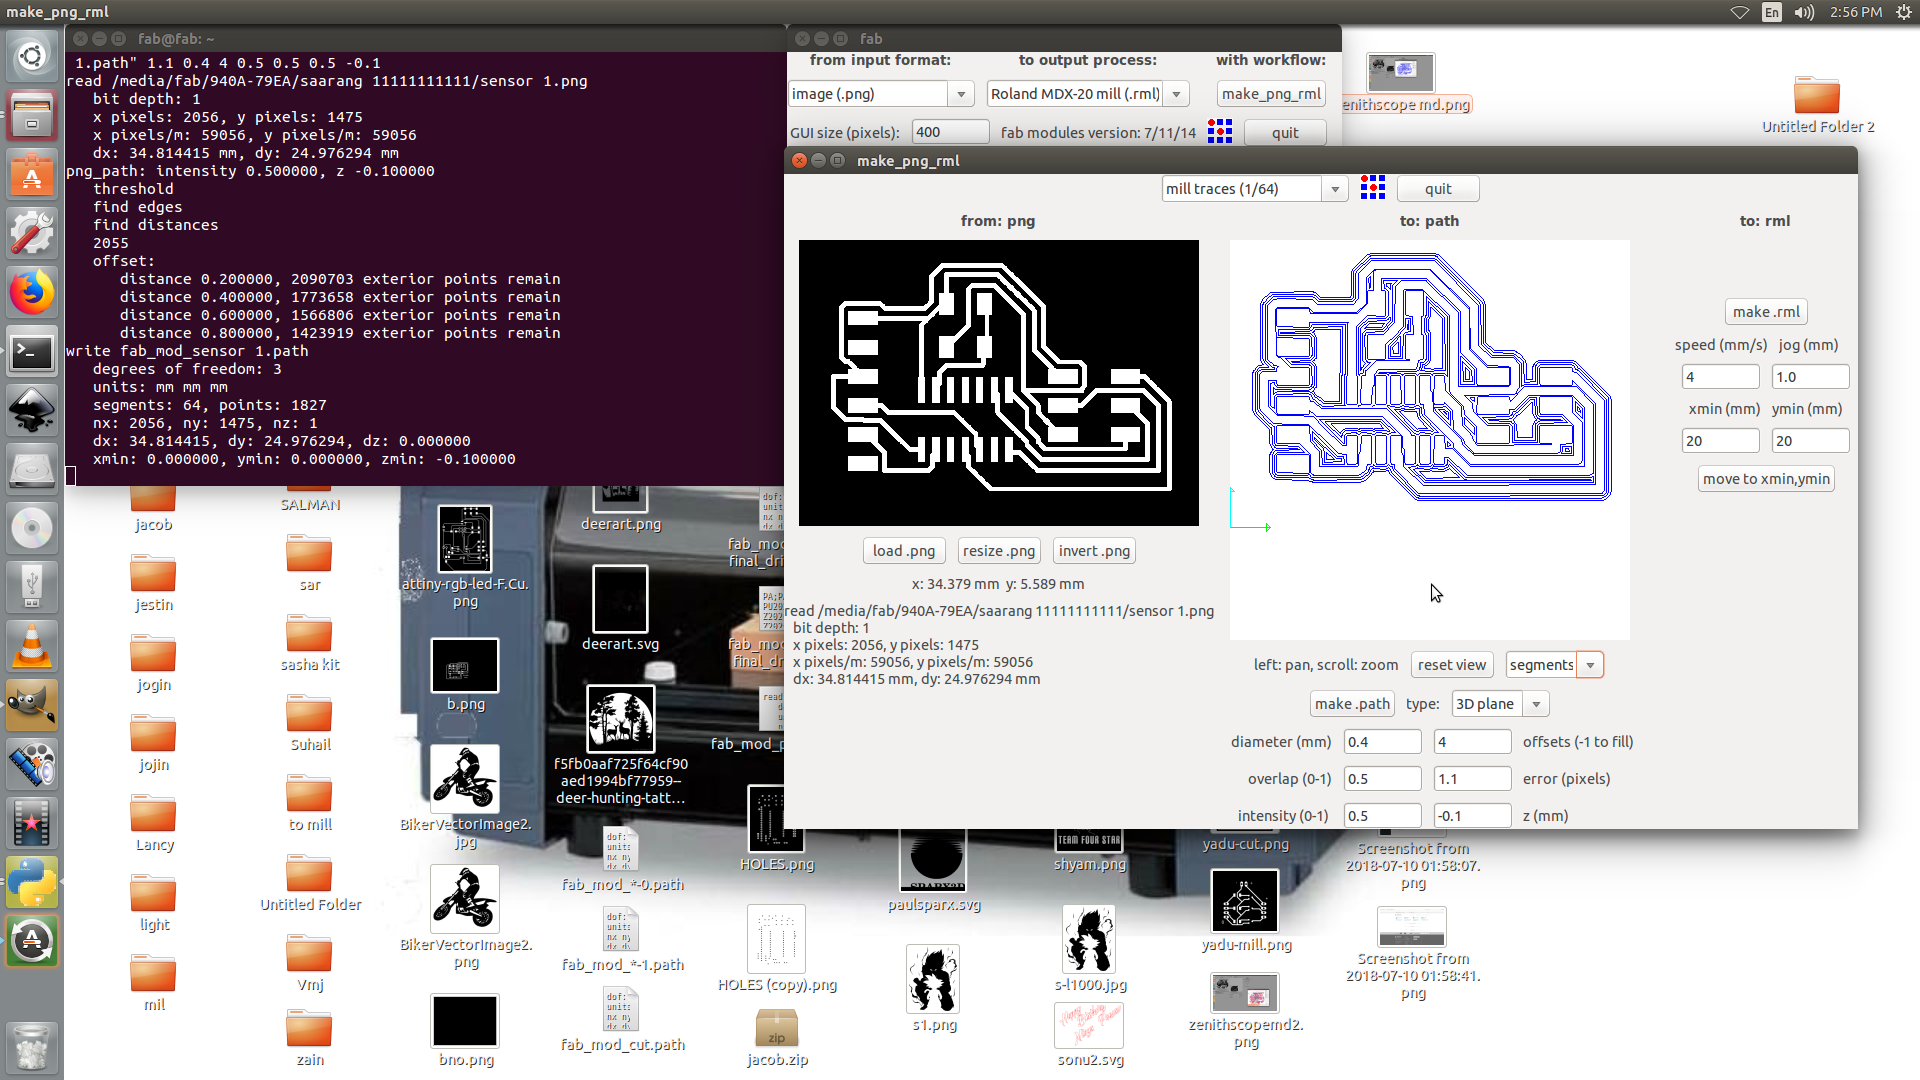The height and width of the screenshot is (1080, 1920).
Task: Select fab_mod_cut.path file icon
Action: pos(622,1020)
